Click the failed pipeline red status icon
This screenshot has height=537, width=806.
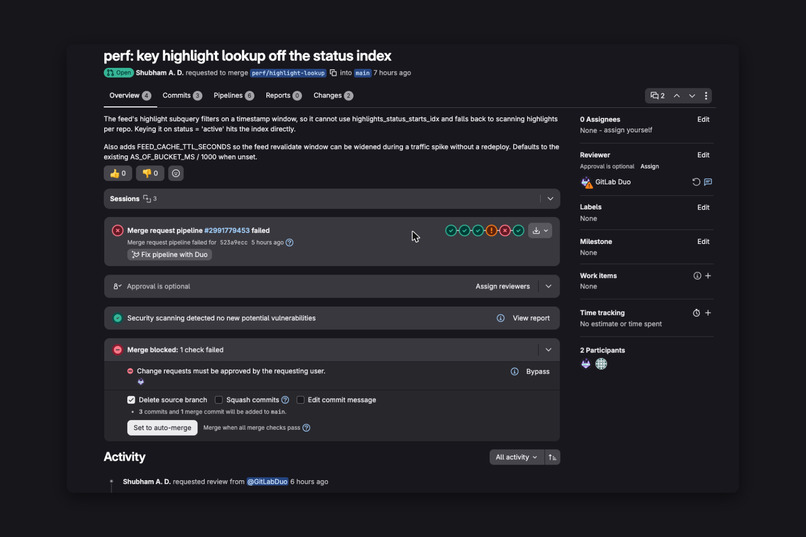click(x=118, y=230)
